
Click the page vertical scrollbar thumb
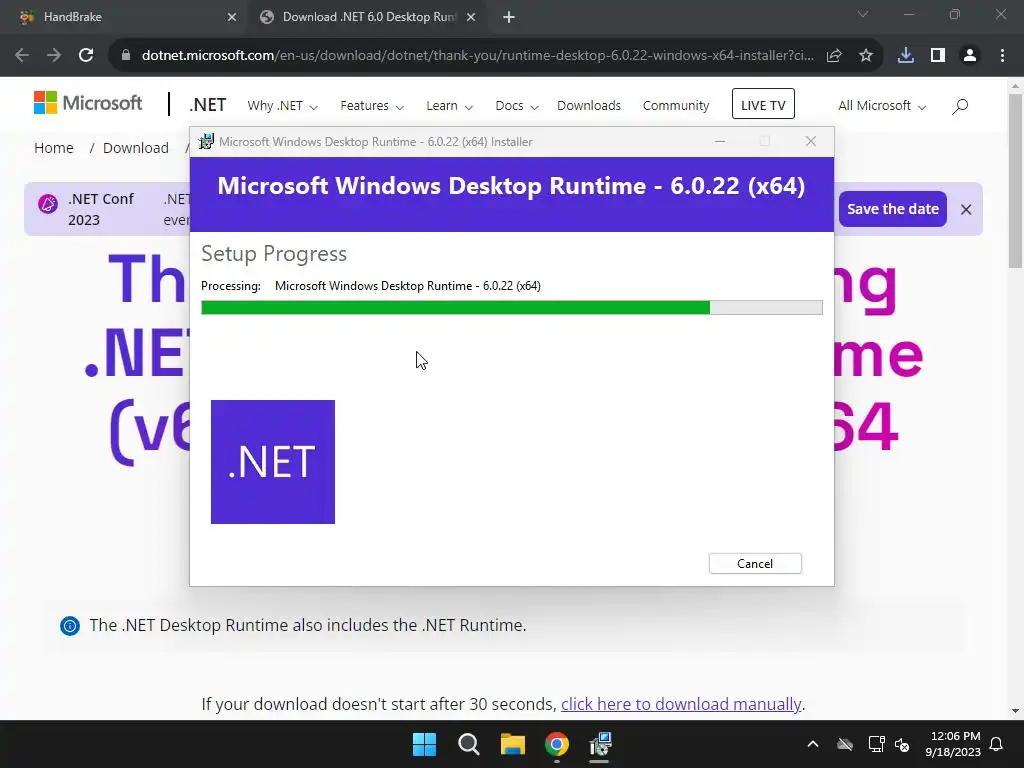(x=1015, y=181)
